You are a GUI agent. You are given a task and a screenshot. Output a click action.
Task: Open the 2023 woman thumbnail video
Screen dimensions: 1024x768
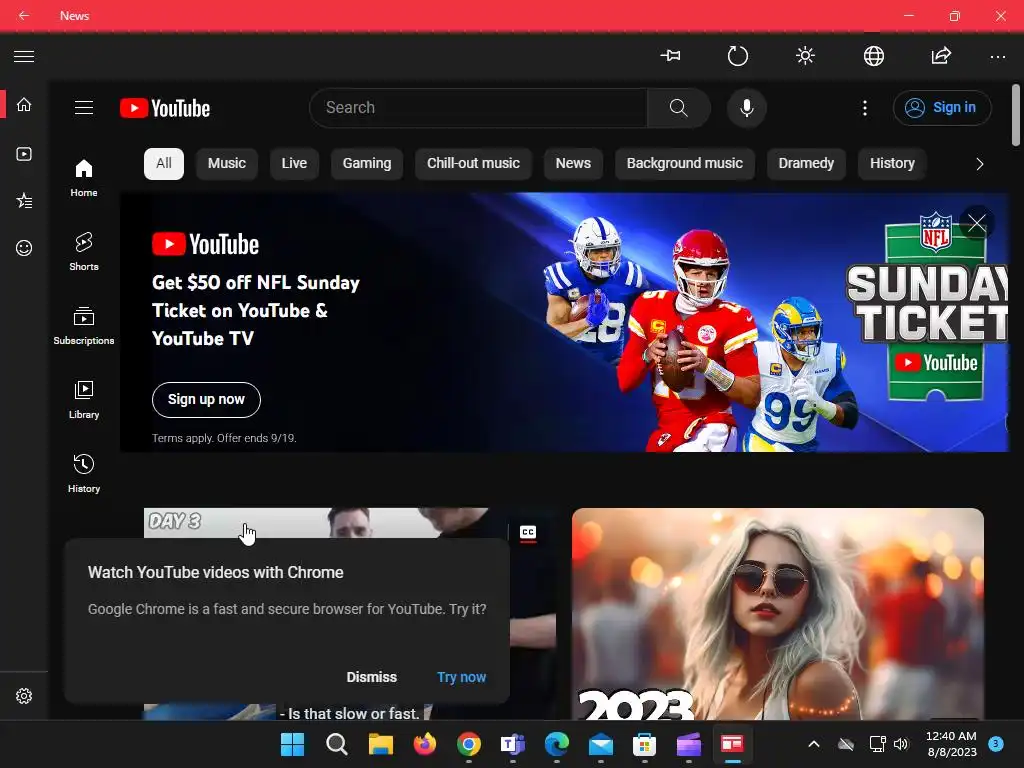pos(778,614)
